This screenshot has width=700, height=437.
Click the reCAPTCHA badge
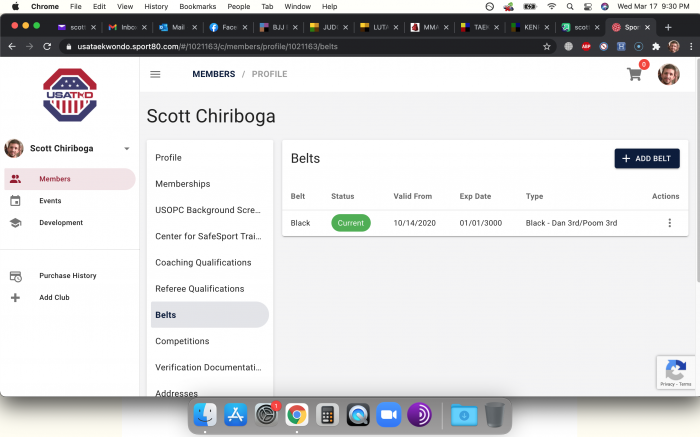[x=675, y=372]
